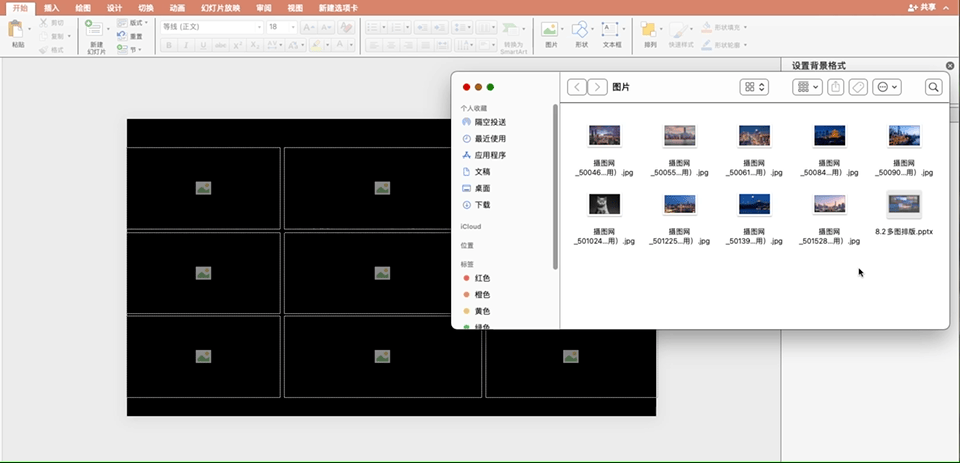Apply subscript X₂ formatting
This screenshot has height=463, width=960.
(x=255, y=45)
